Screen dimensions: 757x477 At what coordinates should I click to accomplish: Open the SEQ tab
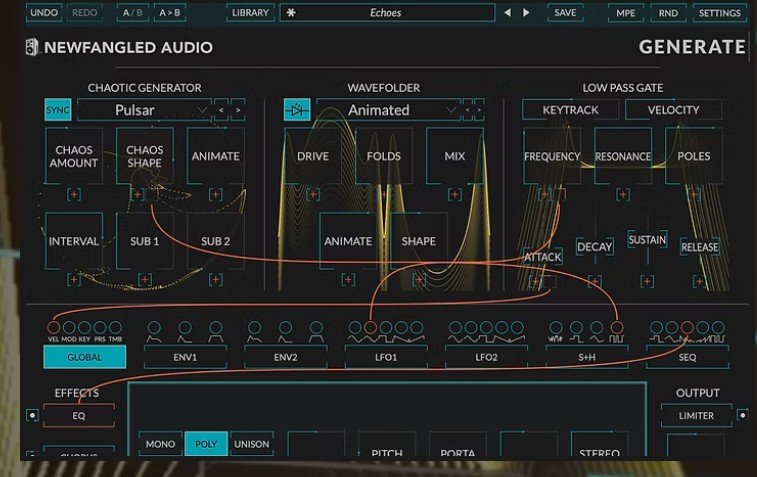tap(687, 357)
